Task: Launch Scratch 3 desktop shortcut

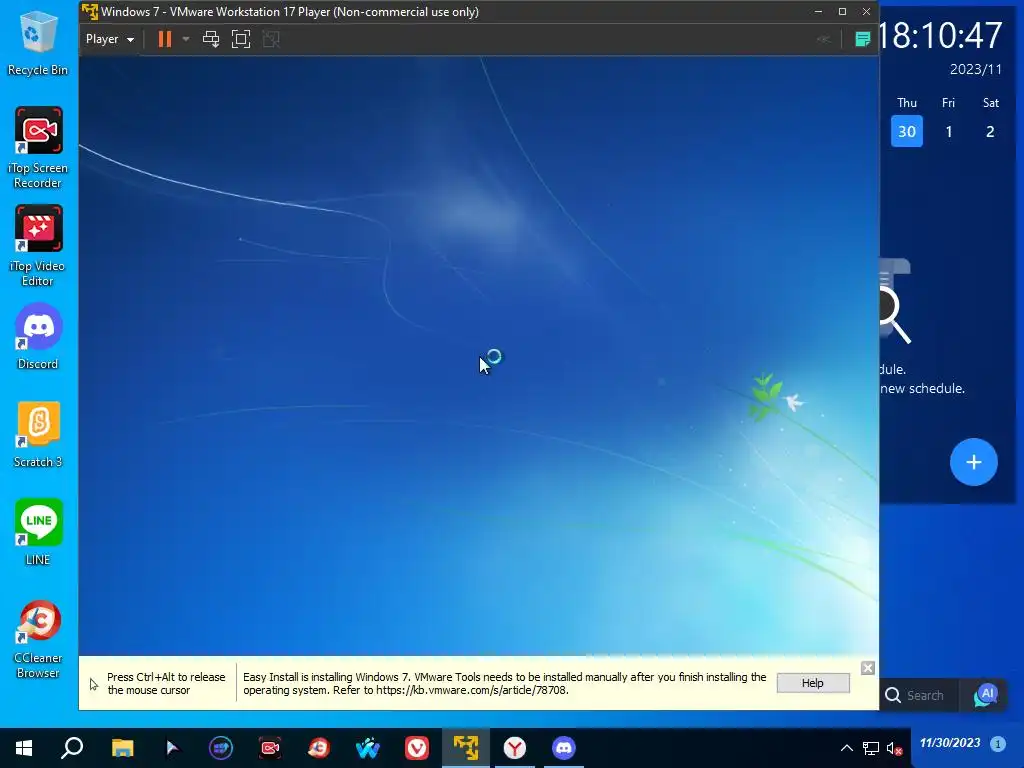Action: (38, 435)
